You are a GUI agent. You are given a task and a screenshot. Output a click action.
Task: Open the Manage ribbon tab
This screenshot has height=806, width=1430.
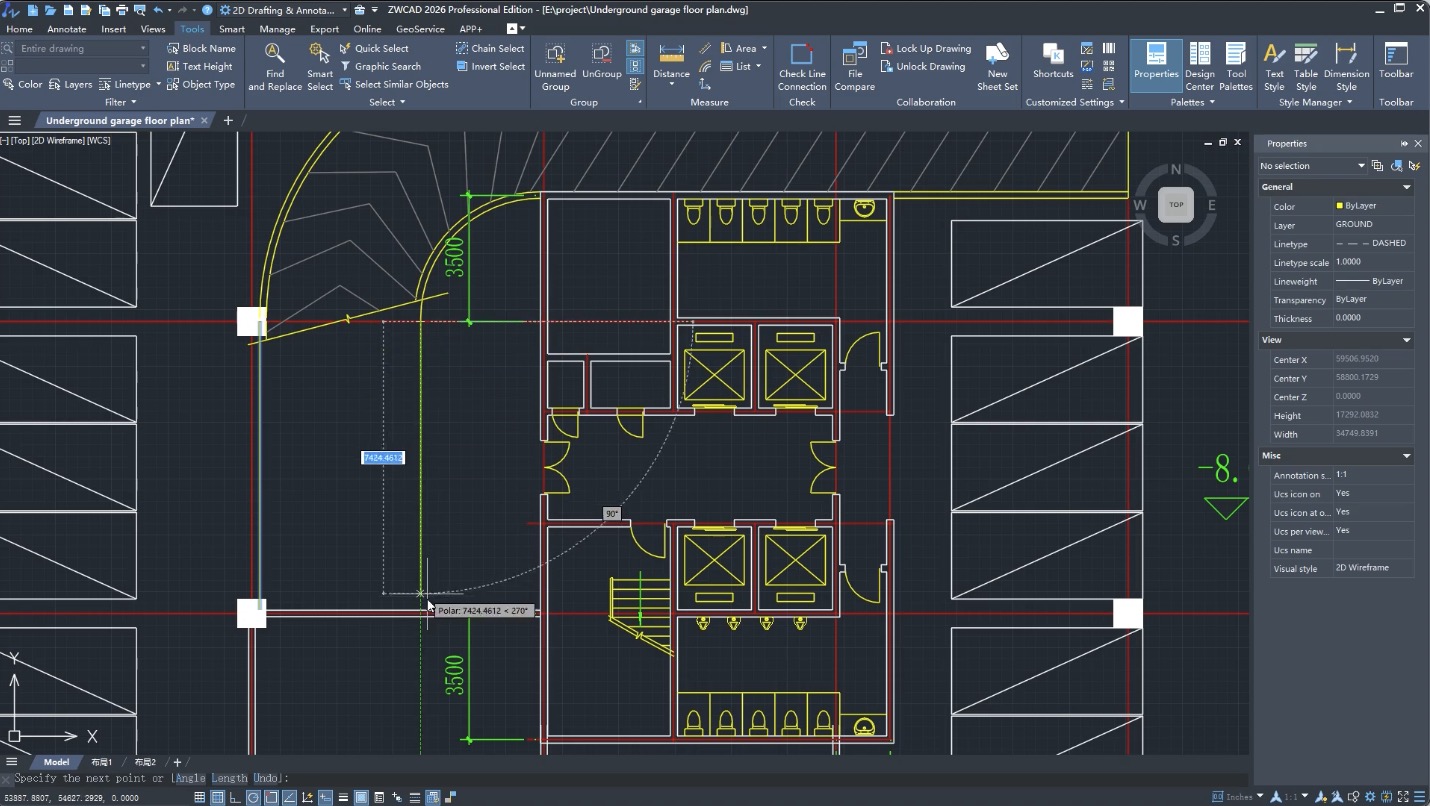coord(277,29)
